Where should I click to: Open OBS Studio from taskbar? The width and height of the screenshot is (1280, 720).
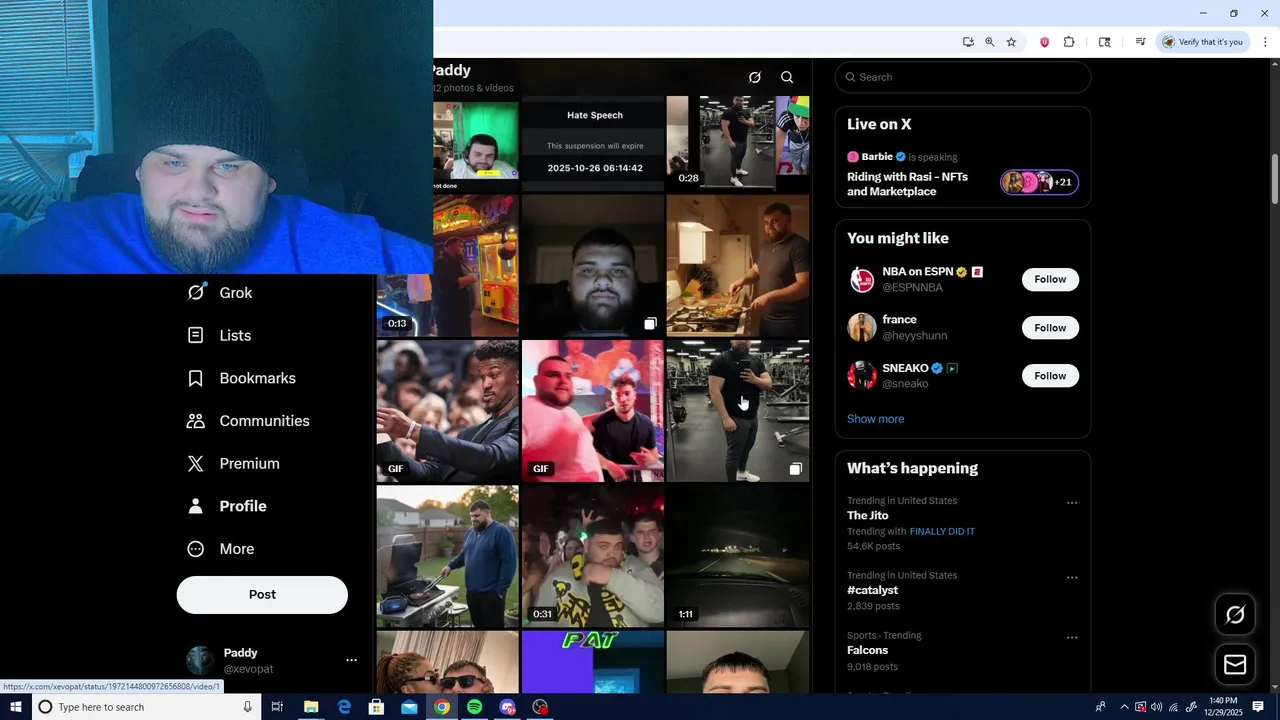[540, 707]
